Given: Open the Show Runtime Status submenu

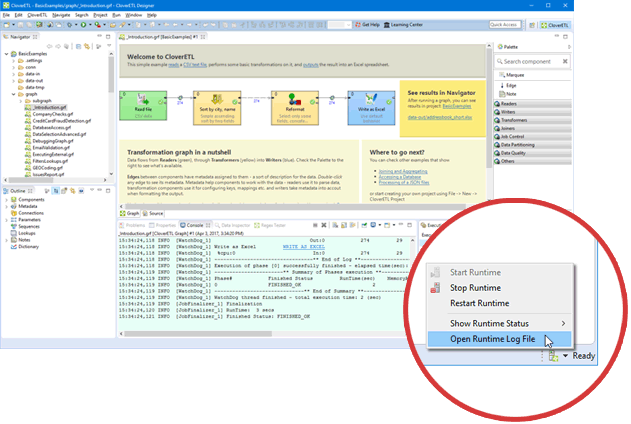Looking at the screenshot, I should pos(499,323).
